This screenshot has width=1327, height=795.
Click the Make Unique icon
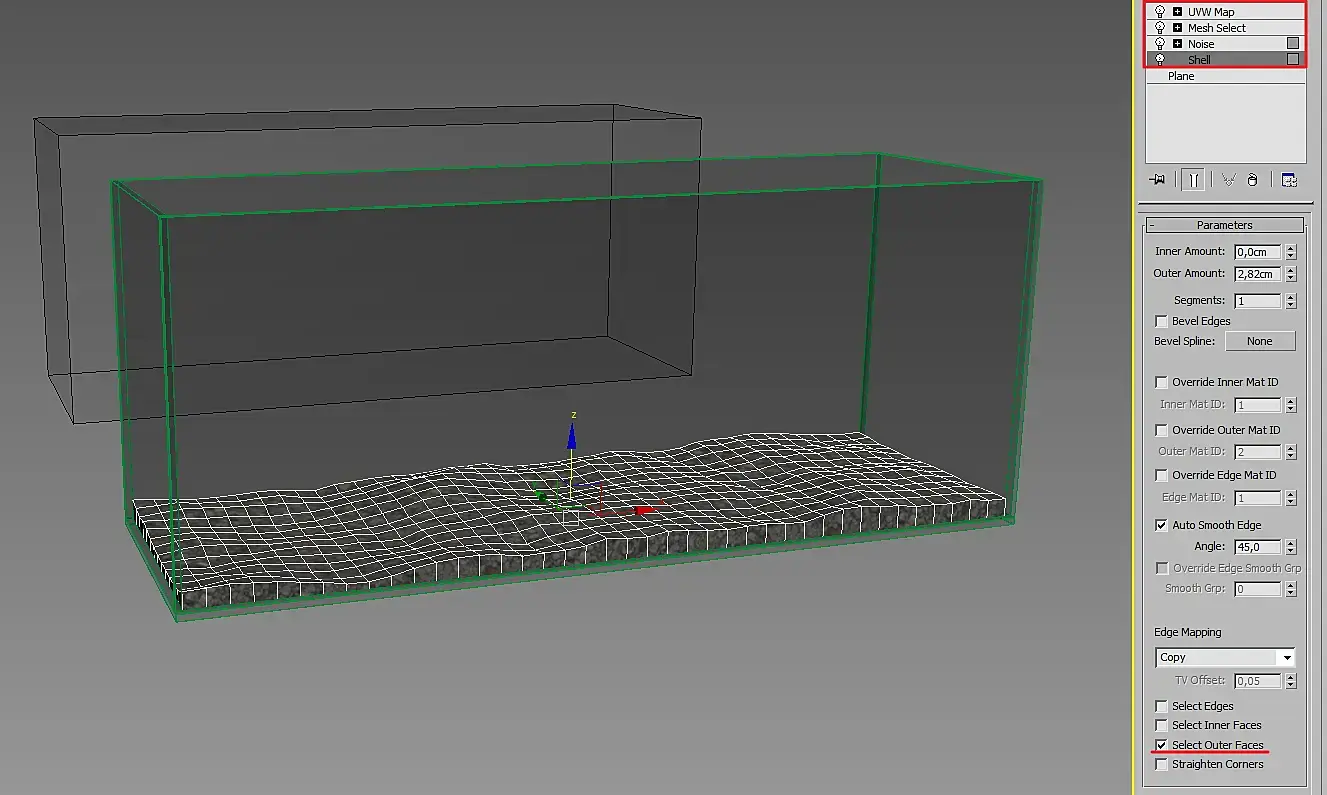[x=1228, y=180]
